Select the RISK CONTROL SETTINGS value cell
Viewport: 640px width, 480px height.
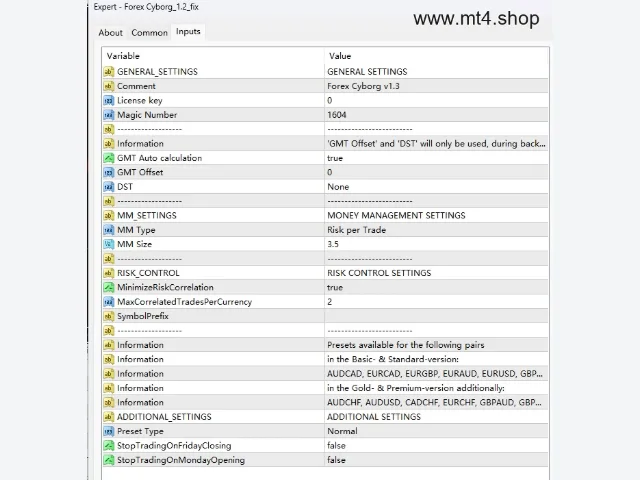pos(436,273)
